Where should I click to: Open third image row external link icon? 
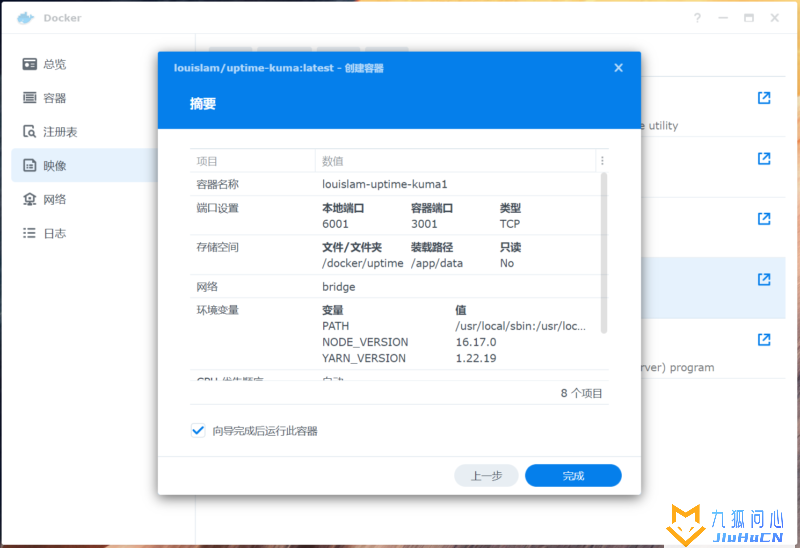pyautogui.click(x=764, y=218)
